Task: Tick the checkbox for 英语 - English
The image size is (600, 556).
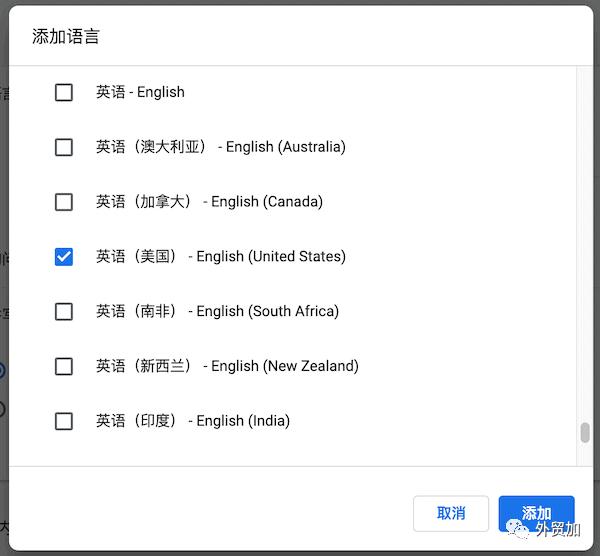Action: click(x=64, y=92)
